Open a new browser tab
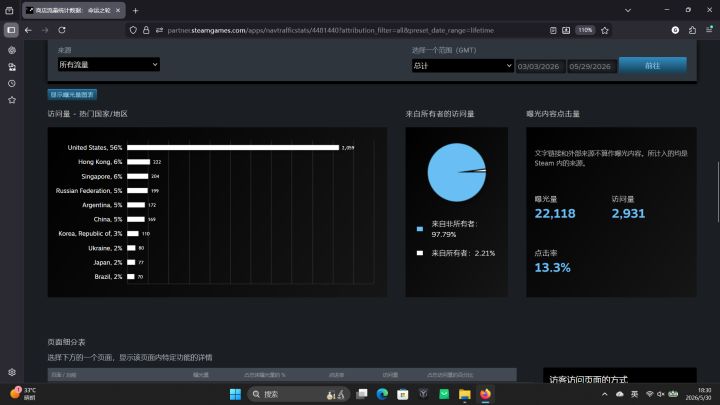This screenshot has width=720, height=405. tap(135, 10)
